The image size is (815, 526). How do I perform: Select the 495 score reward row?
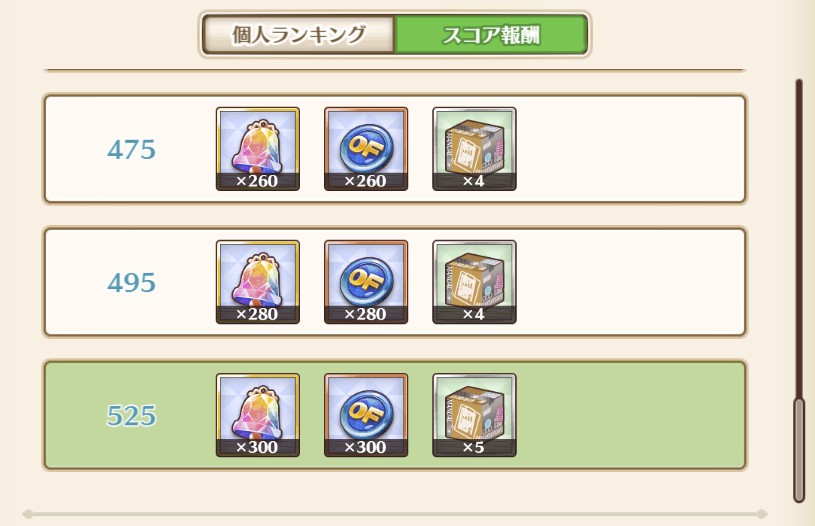(x=395, y=282)
